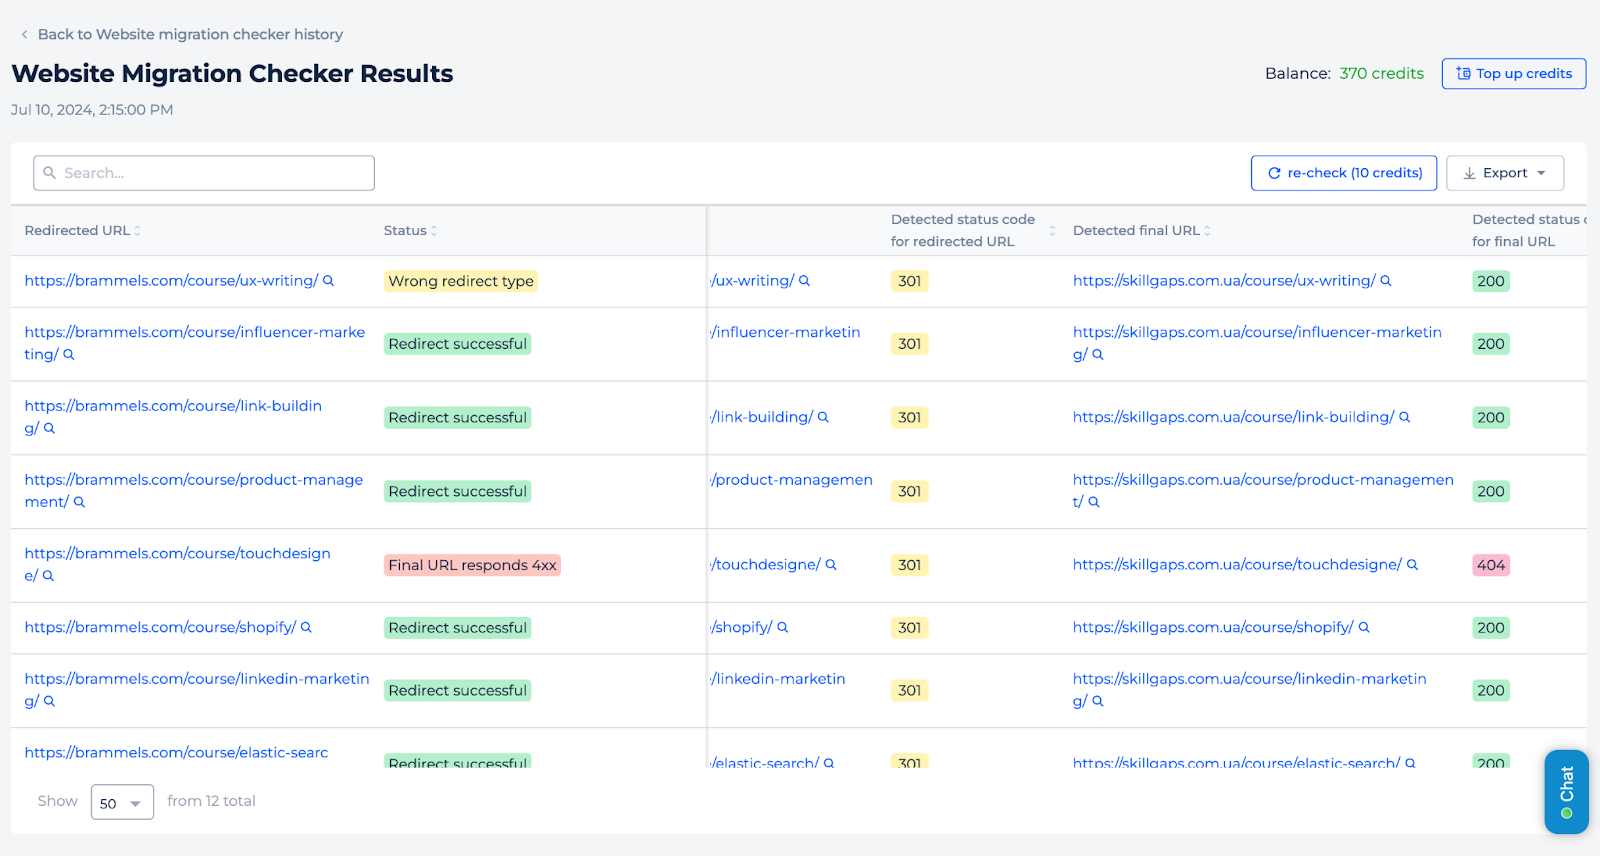Click magnifier icon next to brammels linkedin-marketing URL
This screenshot has height=856, width=1600.
click(49, 701)
